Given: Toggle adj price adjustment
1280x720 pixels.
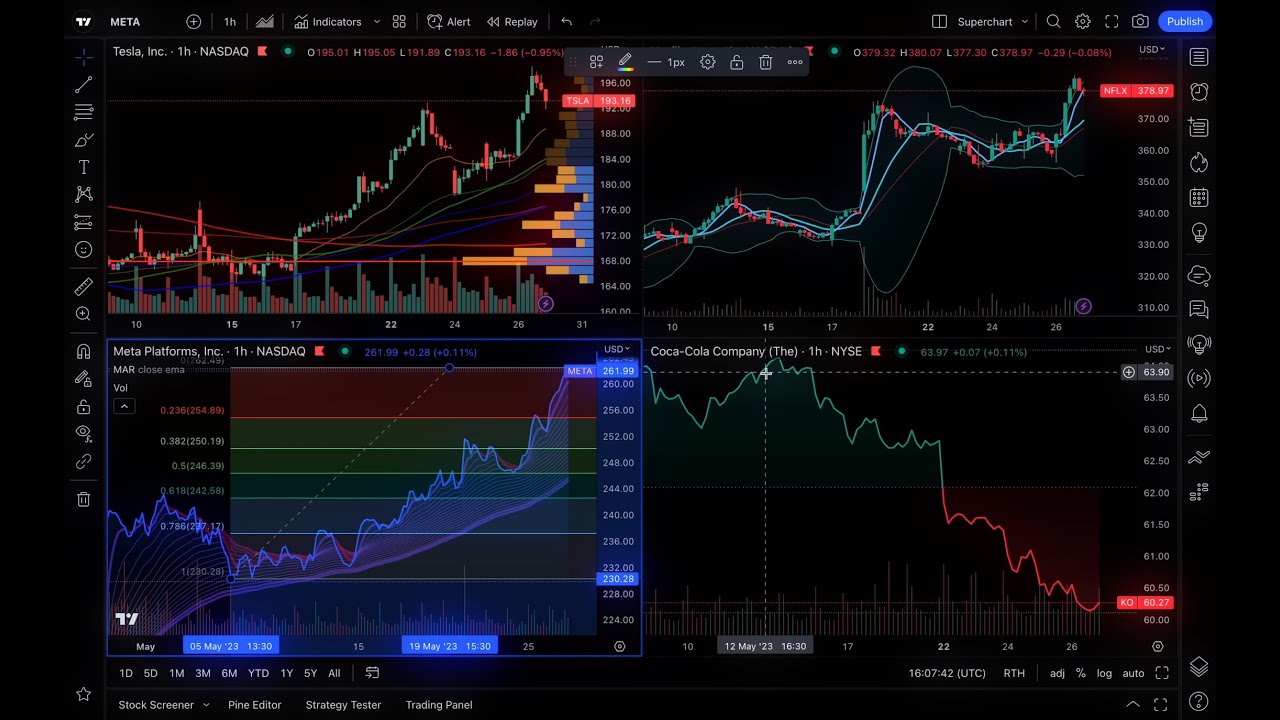Looking at the screenshot, I should [1057, 673].
